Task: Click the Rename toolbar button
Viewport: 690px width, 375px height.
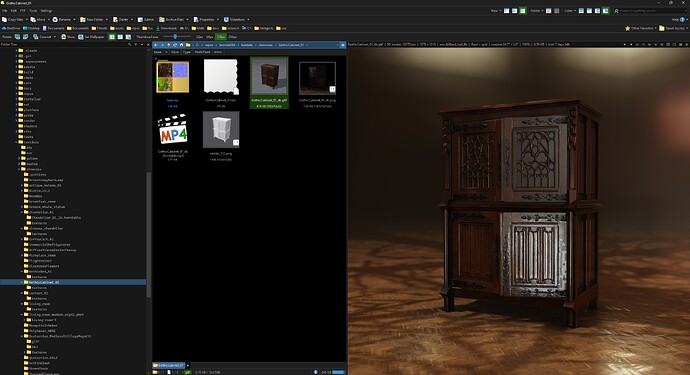Action: 62,19
